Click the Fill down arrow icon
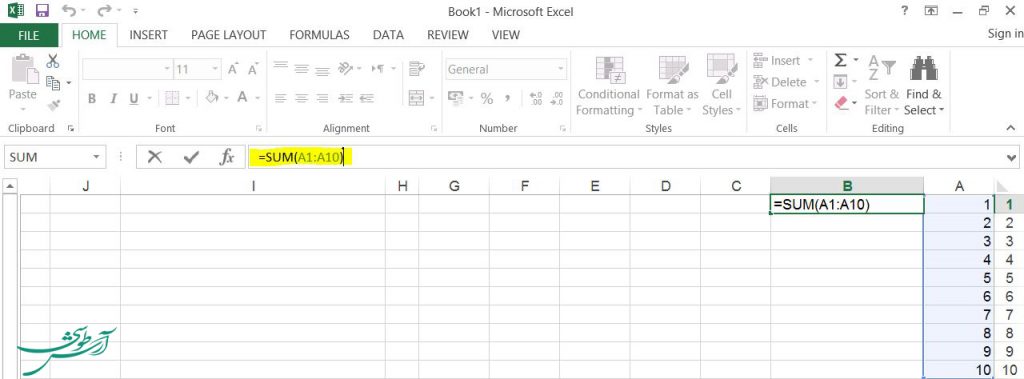This screenshot has height=379, width=1024. [x=840, y=82]
